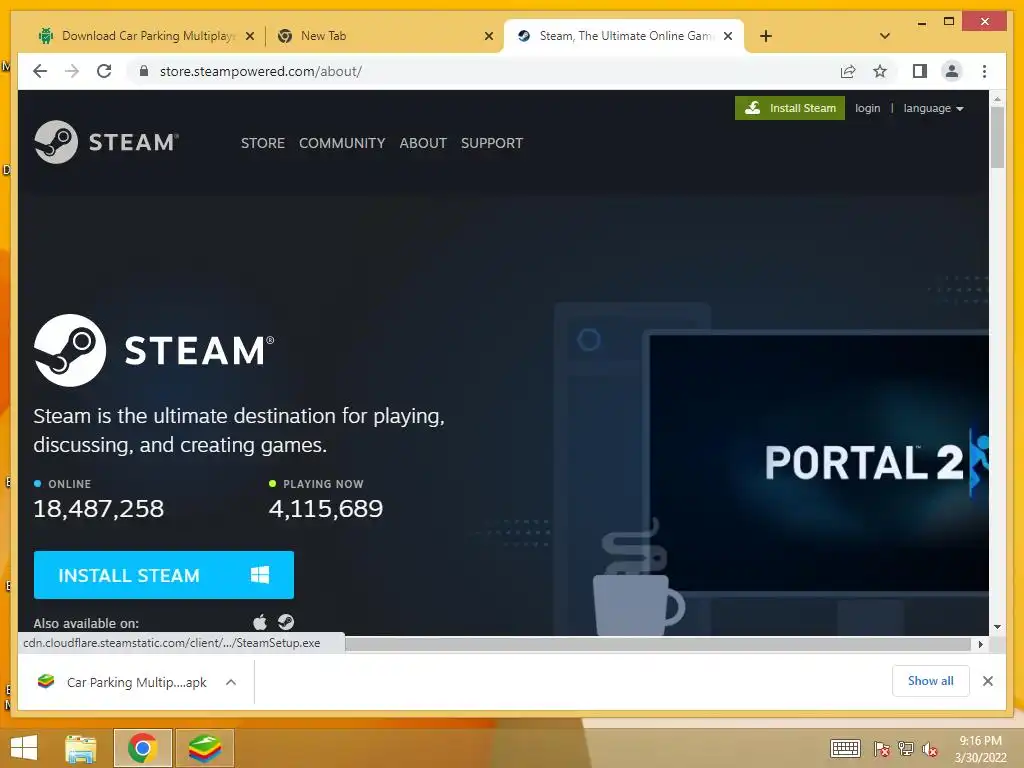Click the browser forward arrow
Viewport: 1024px width, 768px height.
click(72, 71)
